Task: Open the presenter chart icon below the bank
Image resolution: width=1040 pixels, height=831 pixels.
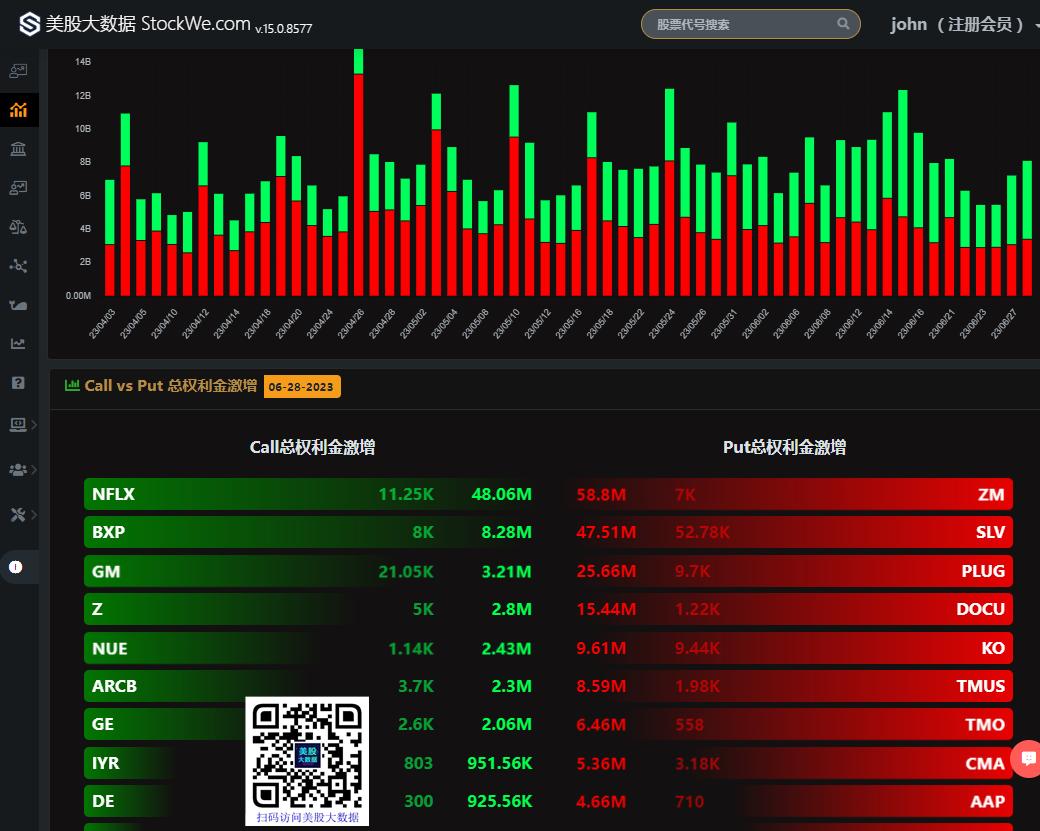Action: tap(19, 188)
